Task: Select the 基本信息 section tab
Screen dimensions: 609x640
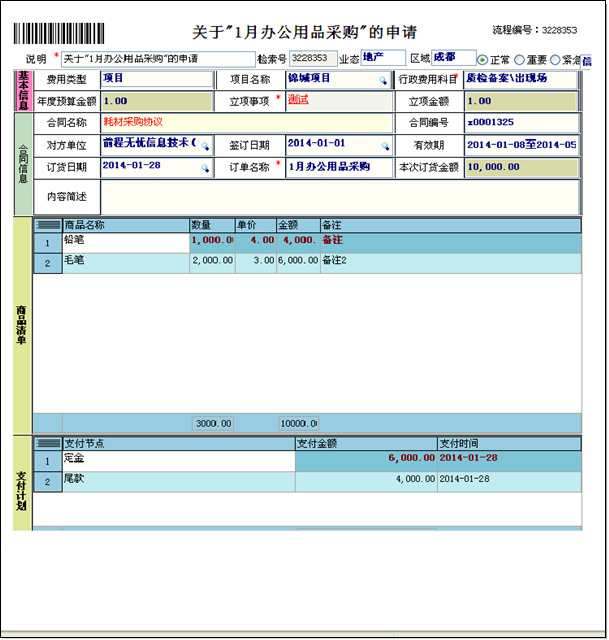Action: [23, 91]
